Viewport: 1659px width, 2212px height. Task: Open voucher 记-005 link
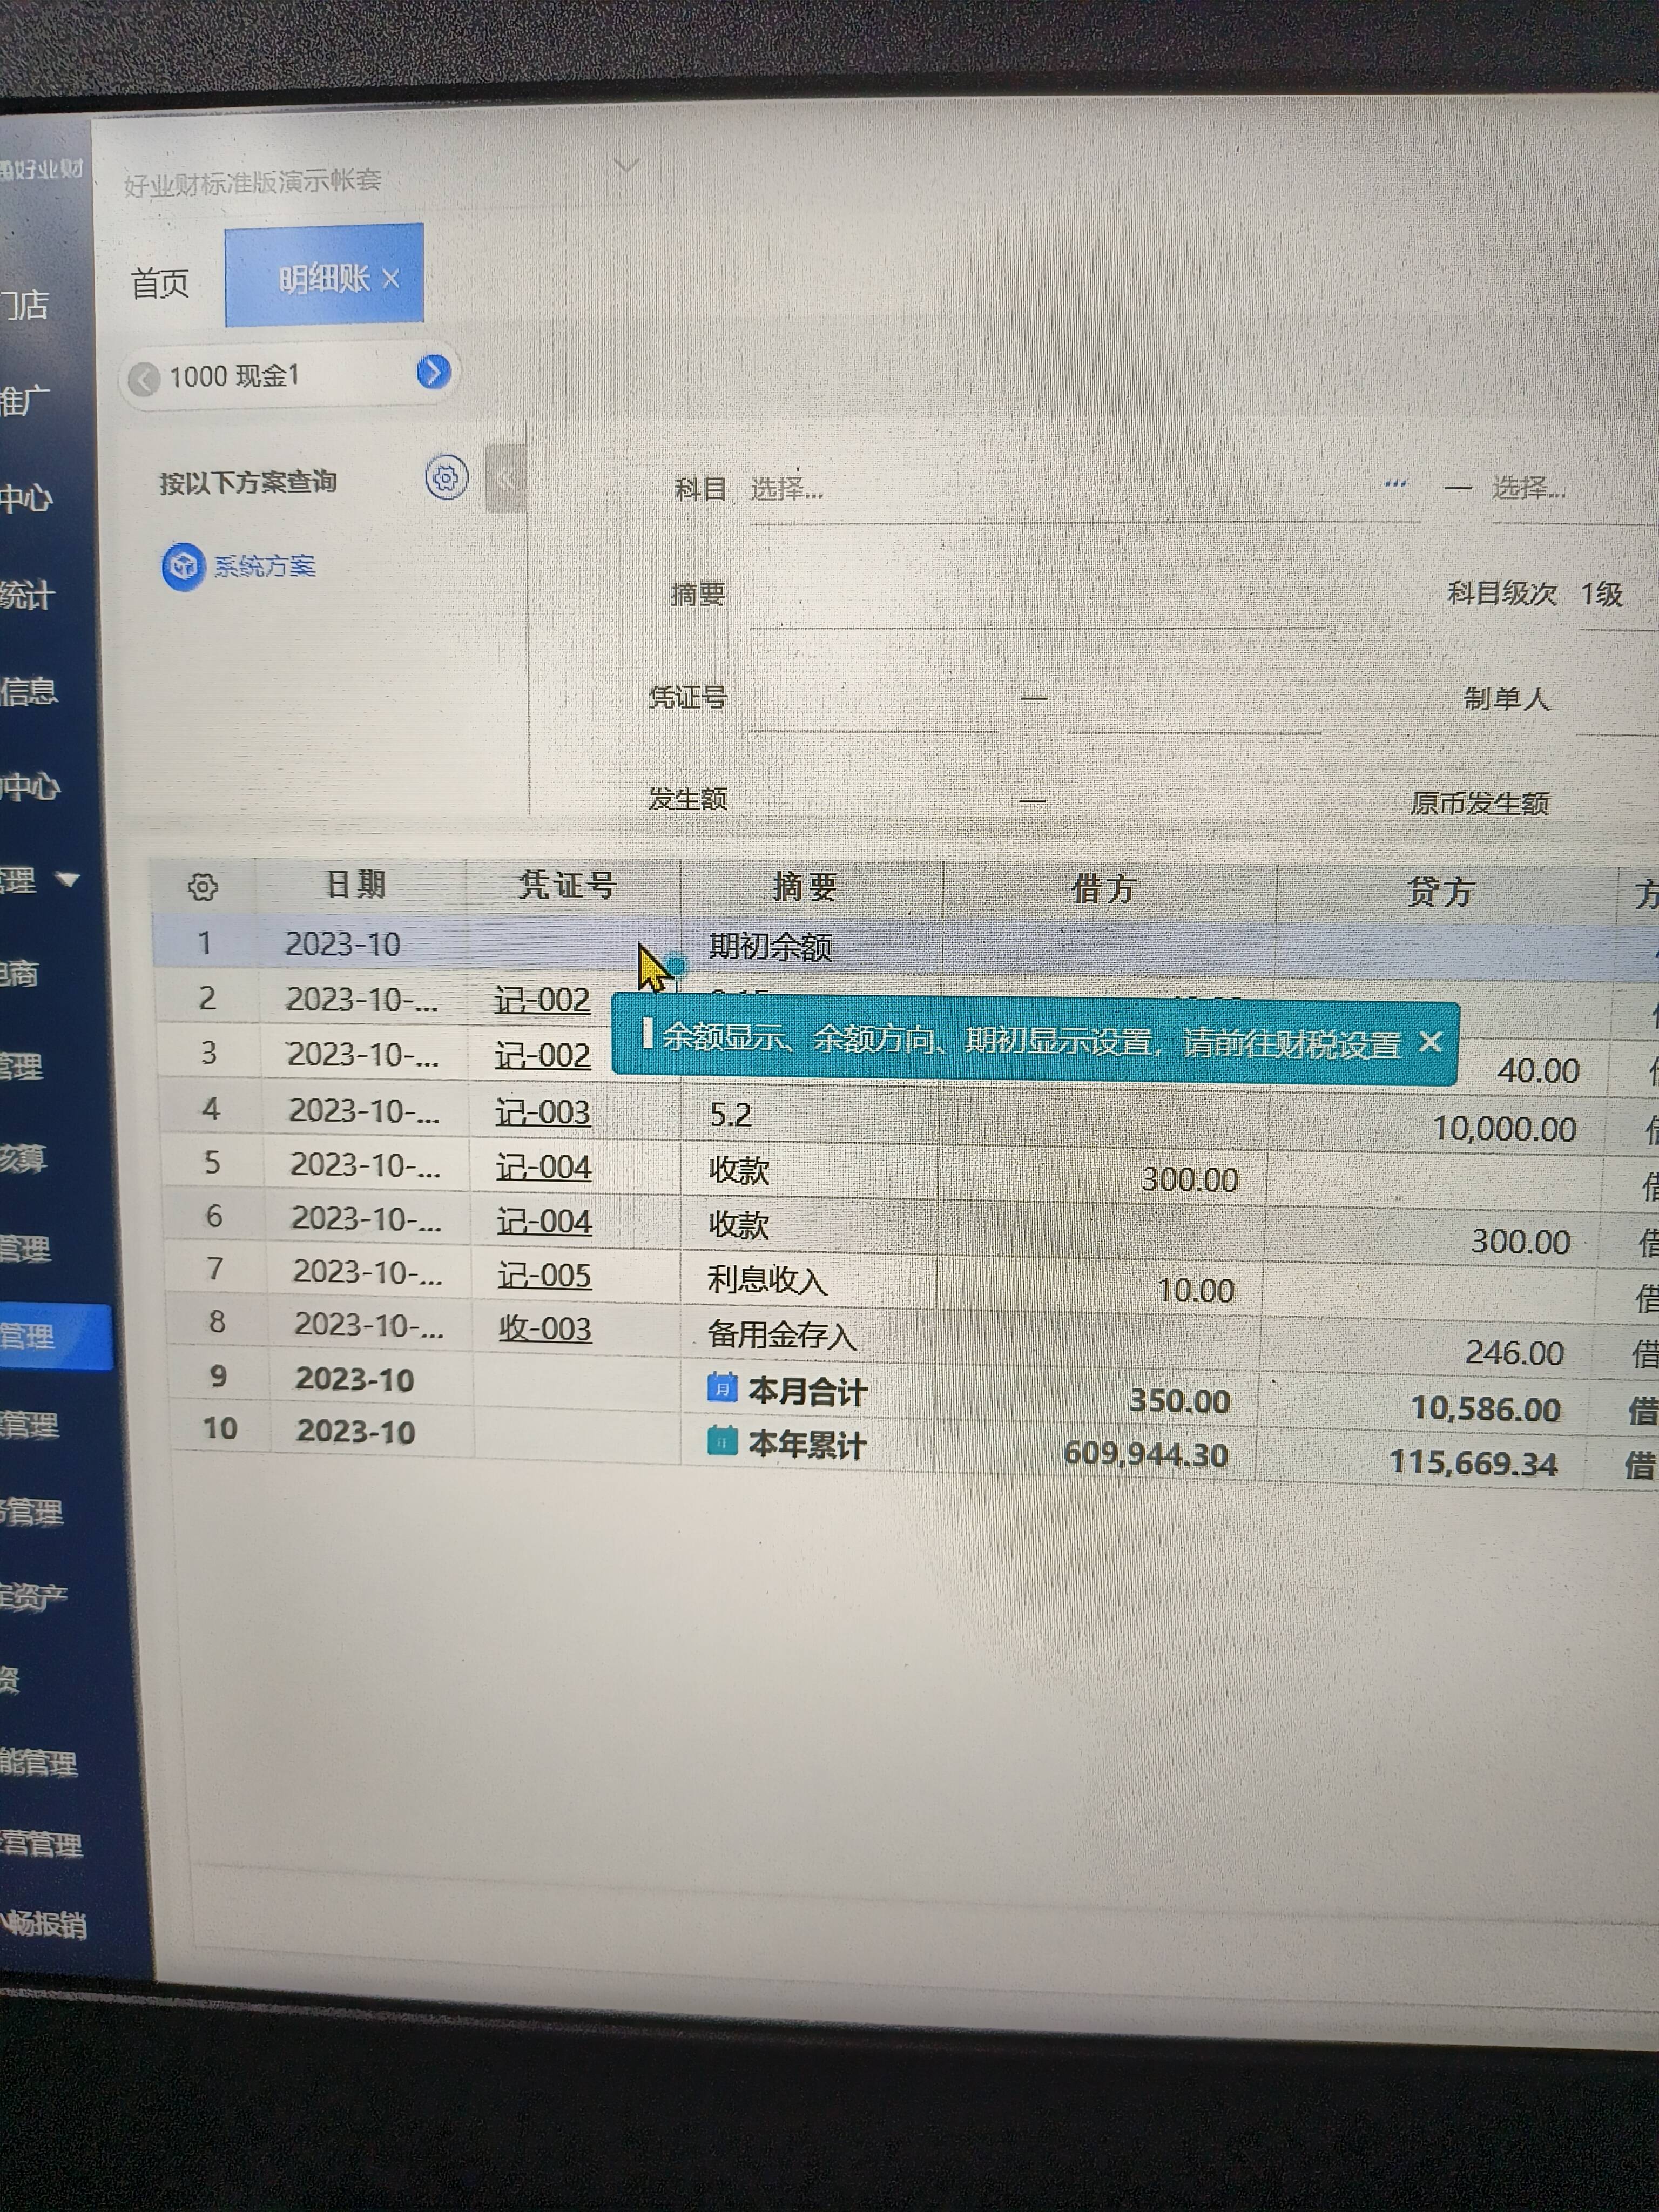(x=545, y=1275)
